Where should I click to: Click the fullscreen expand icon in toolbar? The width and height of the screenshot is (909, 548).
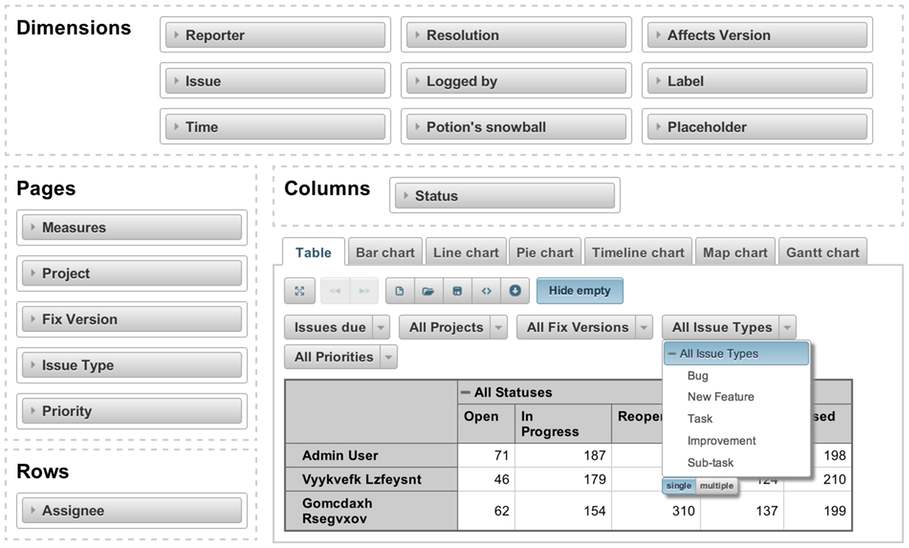300,291
